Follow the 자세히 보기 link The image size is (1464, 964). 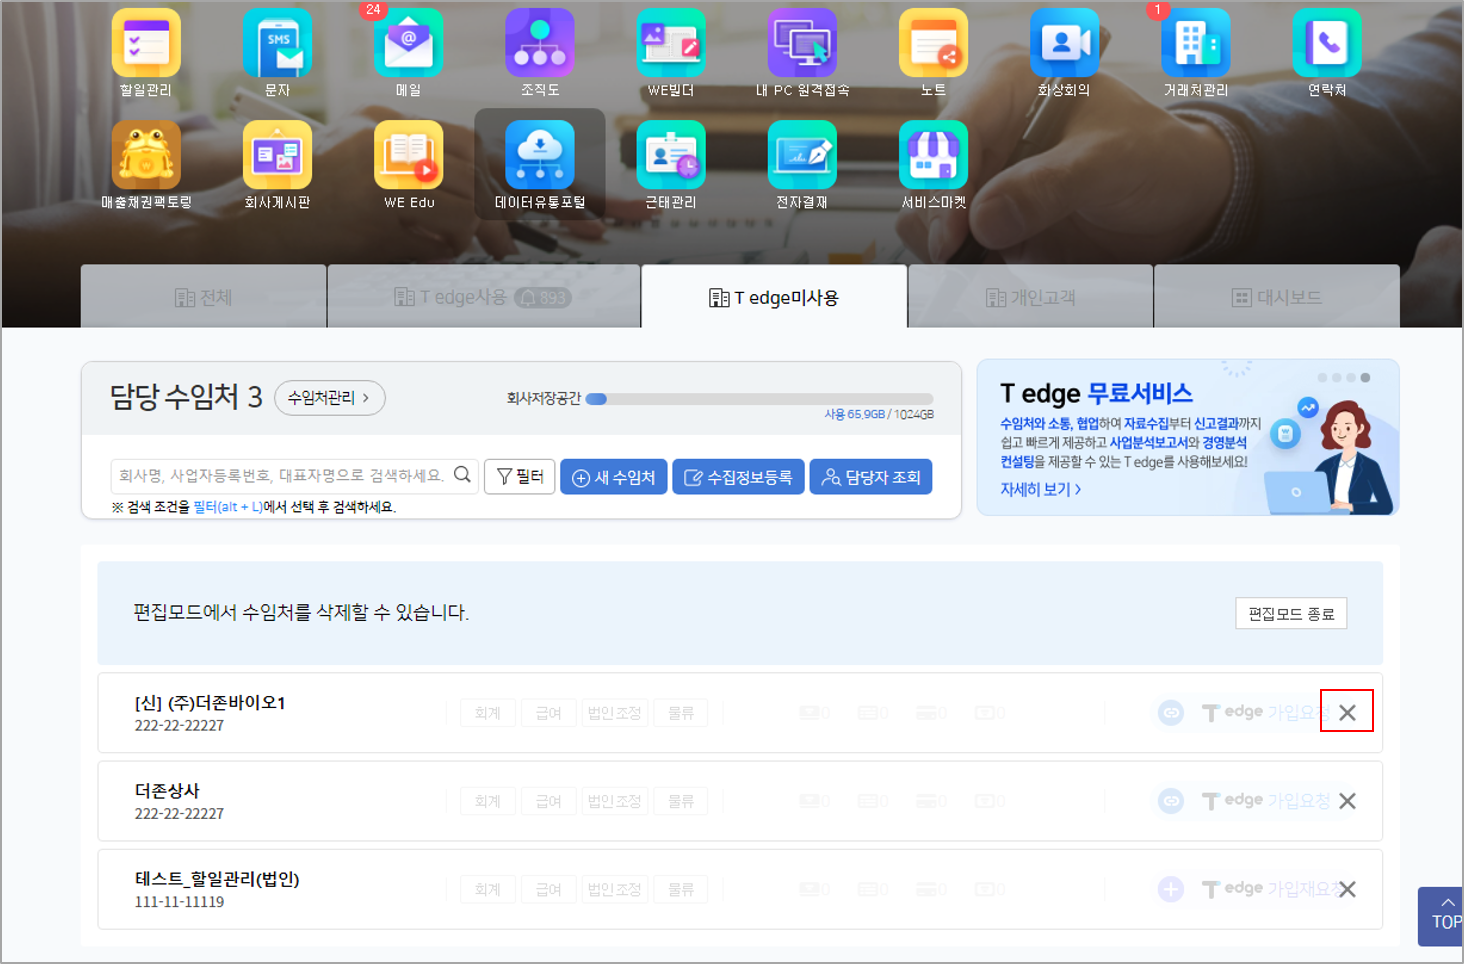(1040, 489)
